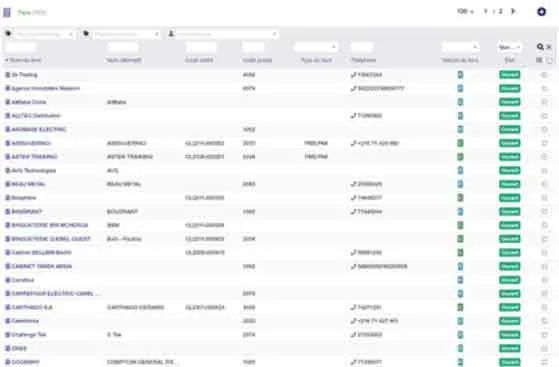Tick checkbox for BOUDRANT row
The width and height of the screenshot is (559, 367).
tap(544, 211)
